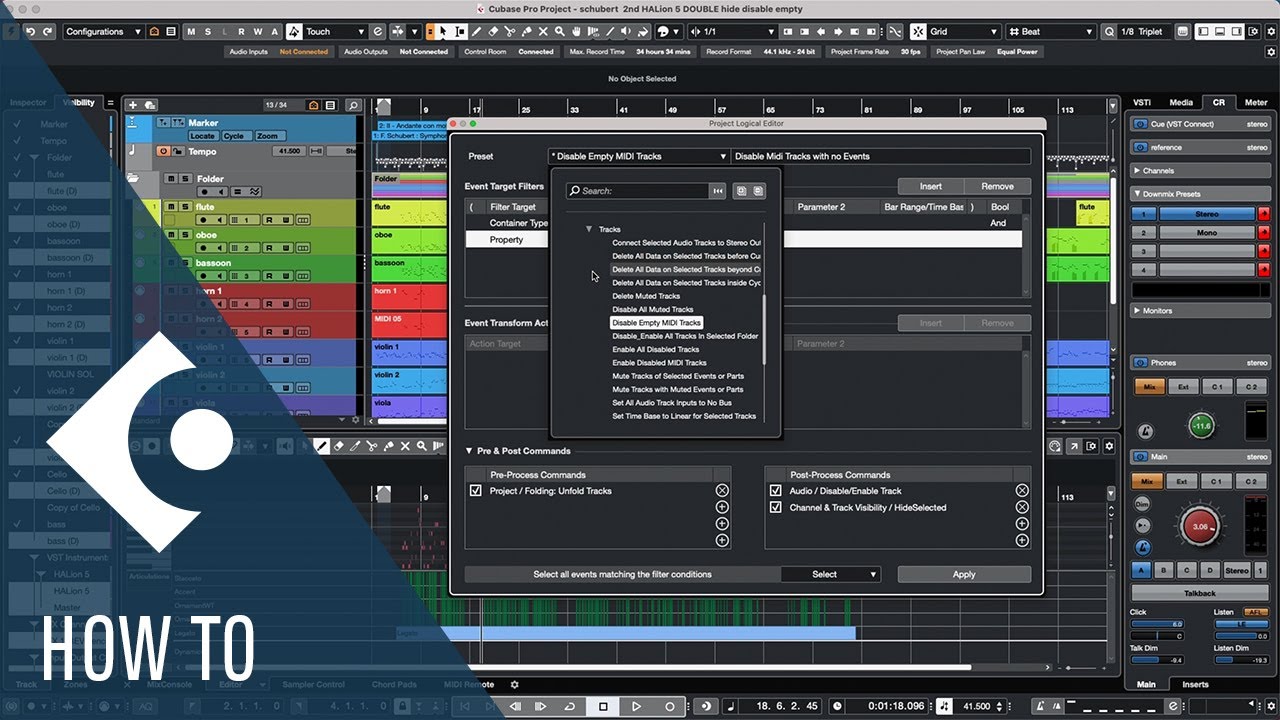Adjust the red Main level knob
The image size is (1280, 720).
(1201, 526)
